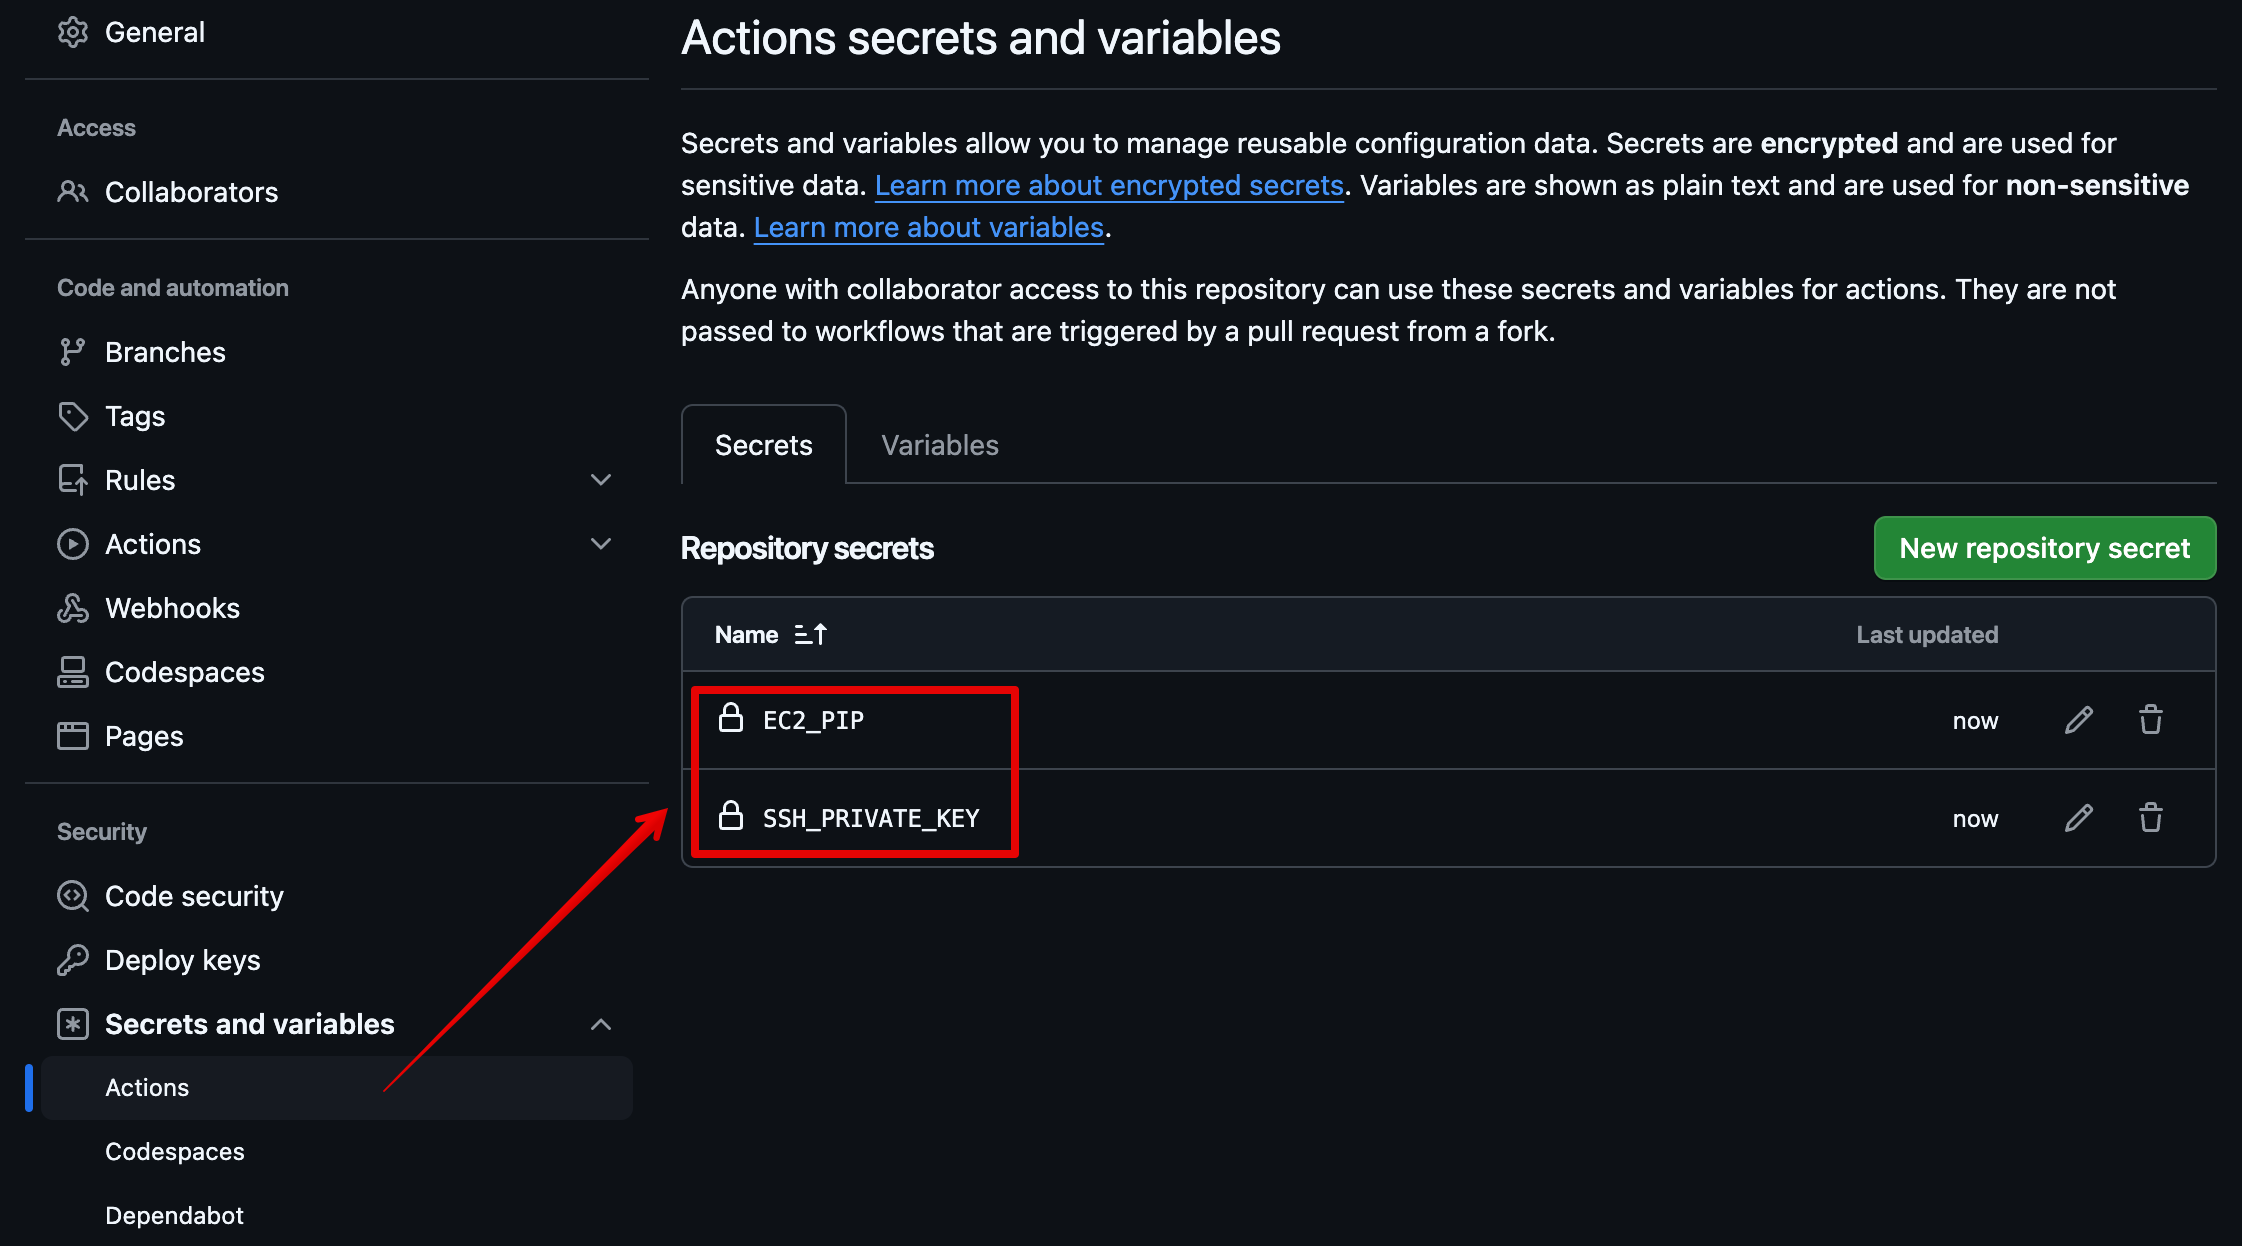Screen dimensions: 2242x1246
Task: Open Learn more about variables link
Action: 928,227
